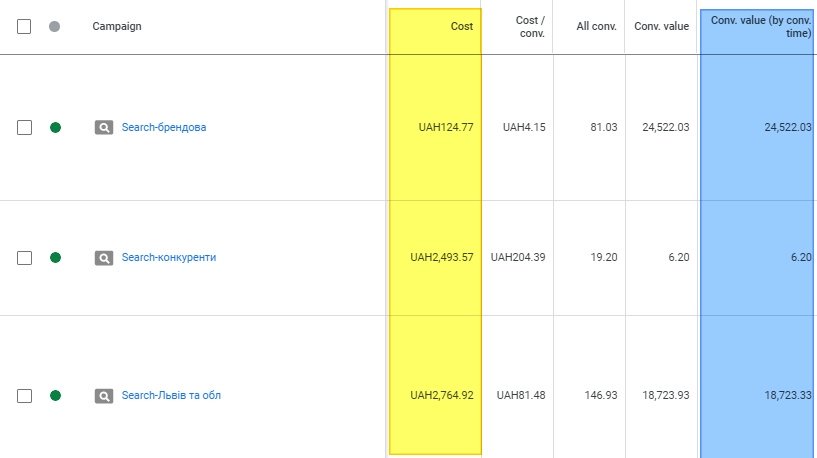Sort by All conv. column header
Screen dimensions: 817x458
[x=598, y=26]
